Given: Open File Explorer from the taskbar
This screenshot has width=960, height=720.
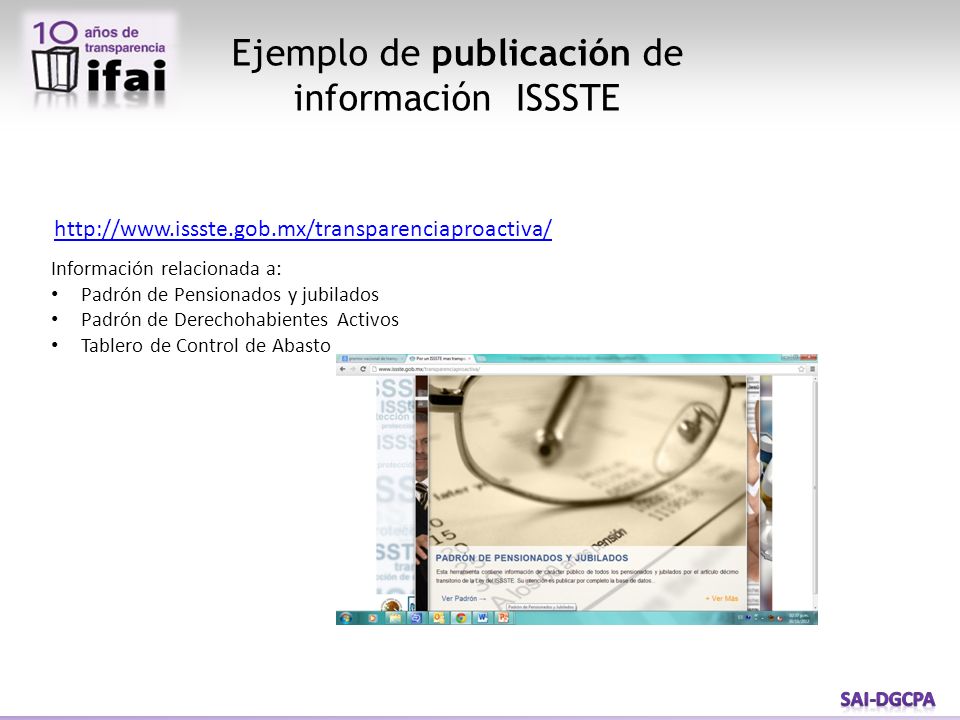Looking at the screenshot, I should coord(395,618).
